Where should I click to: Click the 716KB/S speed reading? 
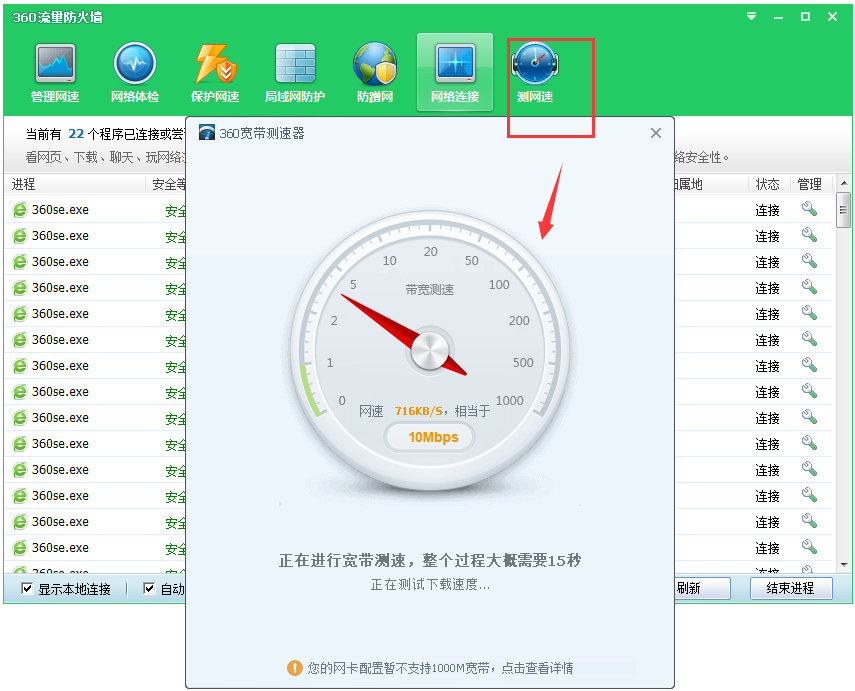point(419,411)
